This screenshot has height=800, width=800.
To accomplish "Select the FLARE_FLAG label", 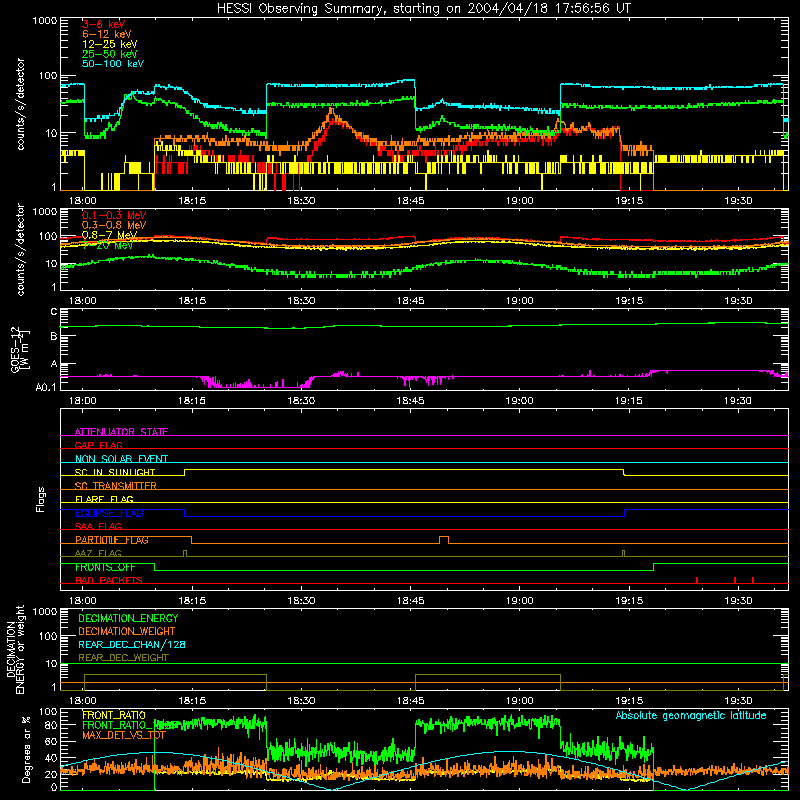I will click(104, 499).
